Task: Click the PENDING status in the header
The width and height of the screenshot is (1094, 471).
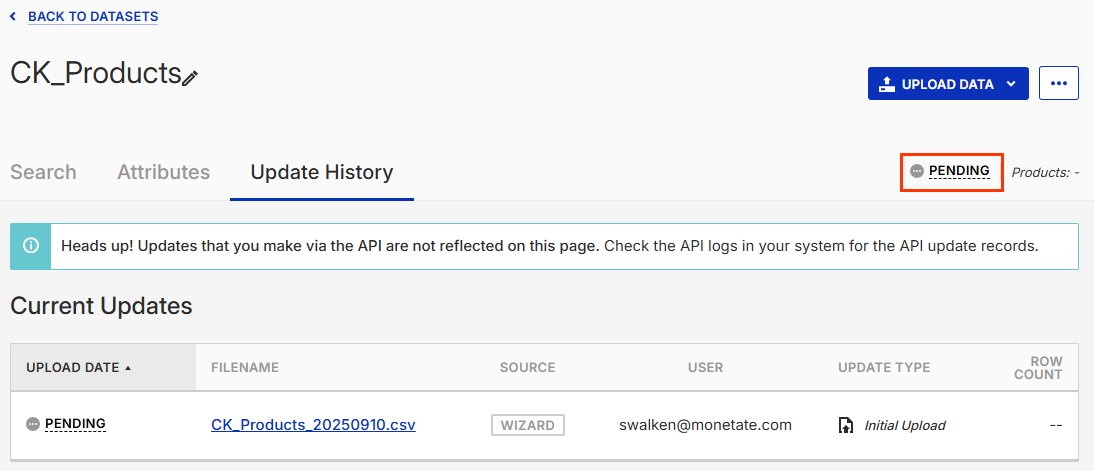Action: pyautogui.click(x=959, y=171)
